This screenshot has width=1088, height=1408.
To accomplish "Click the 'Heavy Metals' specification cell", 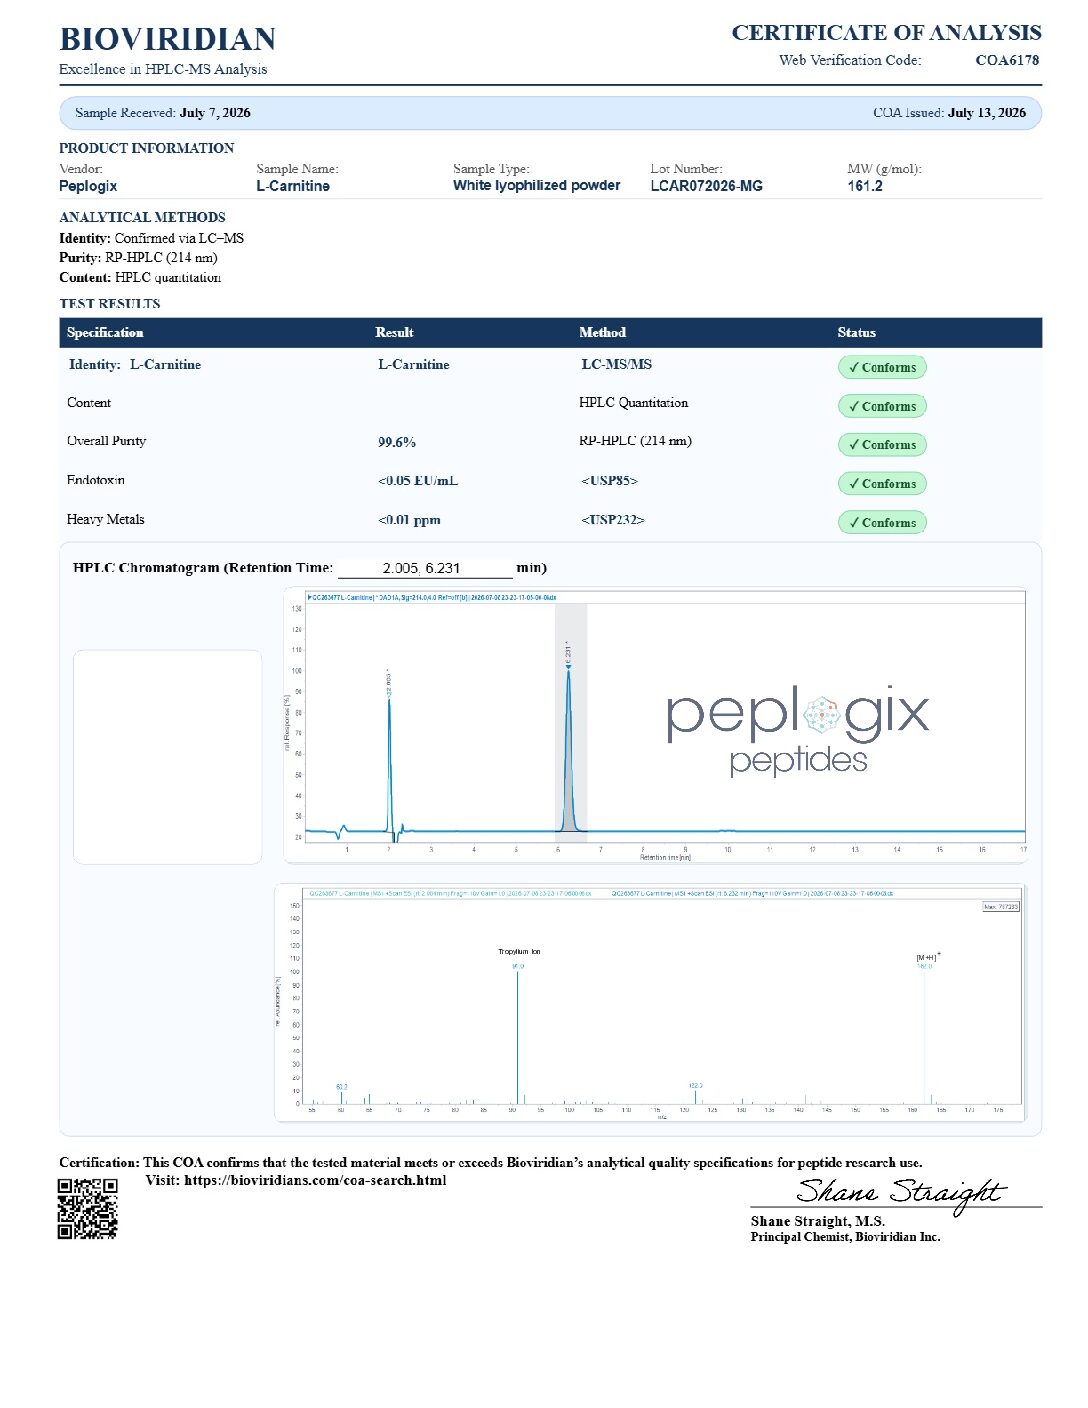I will pos(105,519).
